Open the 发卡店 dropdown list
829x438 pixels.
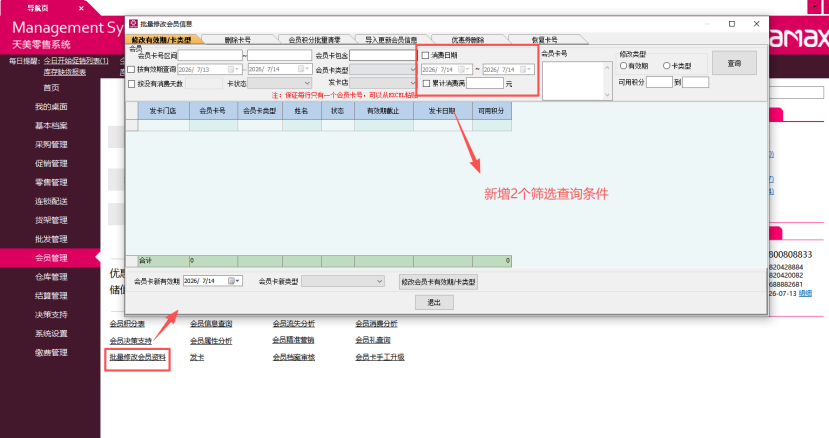[x=383, y=83]
